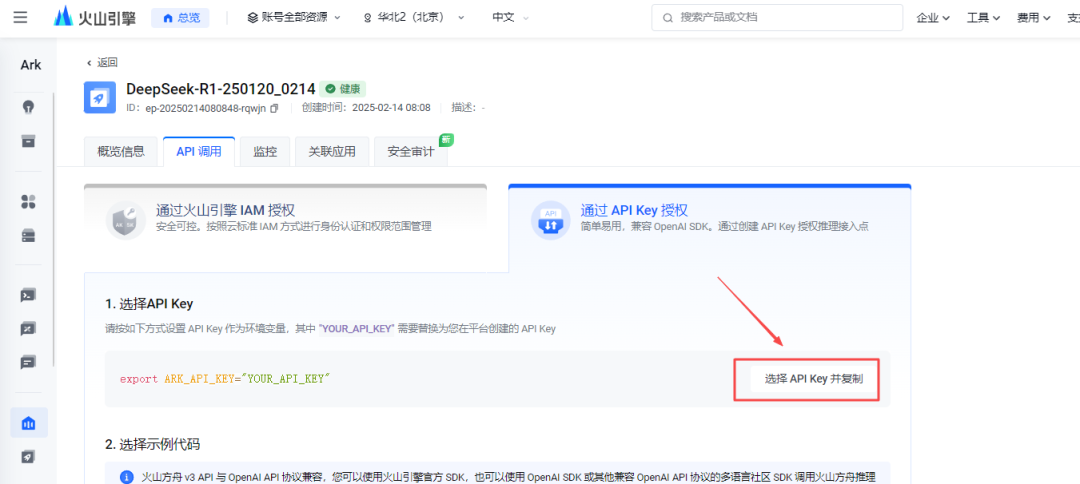The image size is (1080, 484).
Task: Open the 账号全部资源 resource dropdown
Action: click(294, 17)
